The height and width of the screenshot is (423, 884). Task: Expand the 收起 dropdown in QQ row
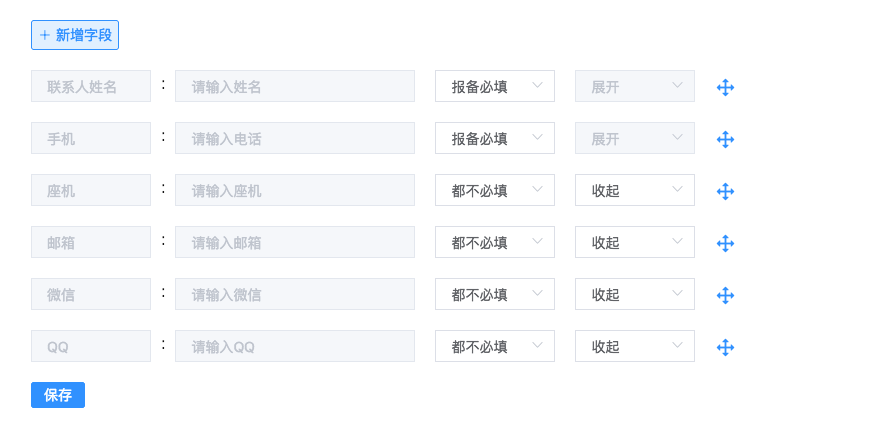634,346
